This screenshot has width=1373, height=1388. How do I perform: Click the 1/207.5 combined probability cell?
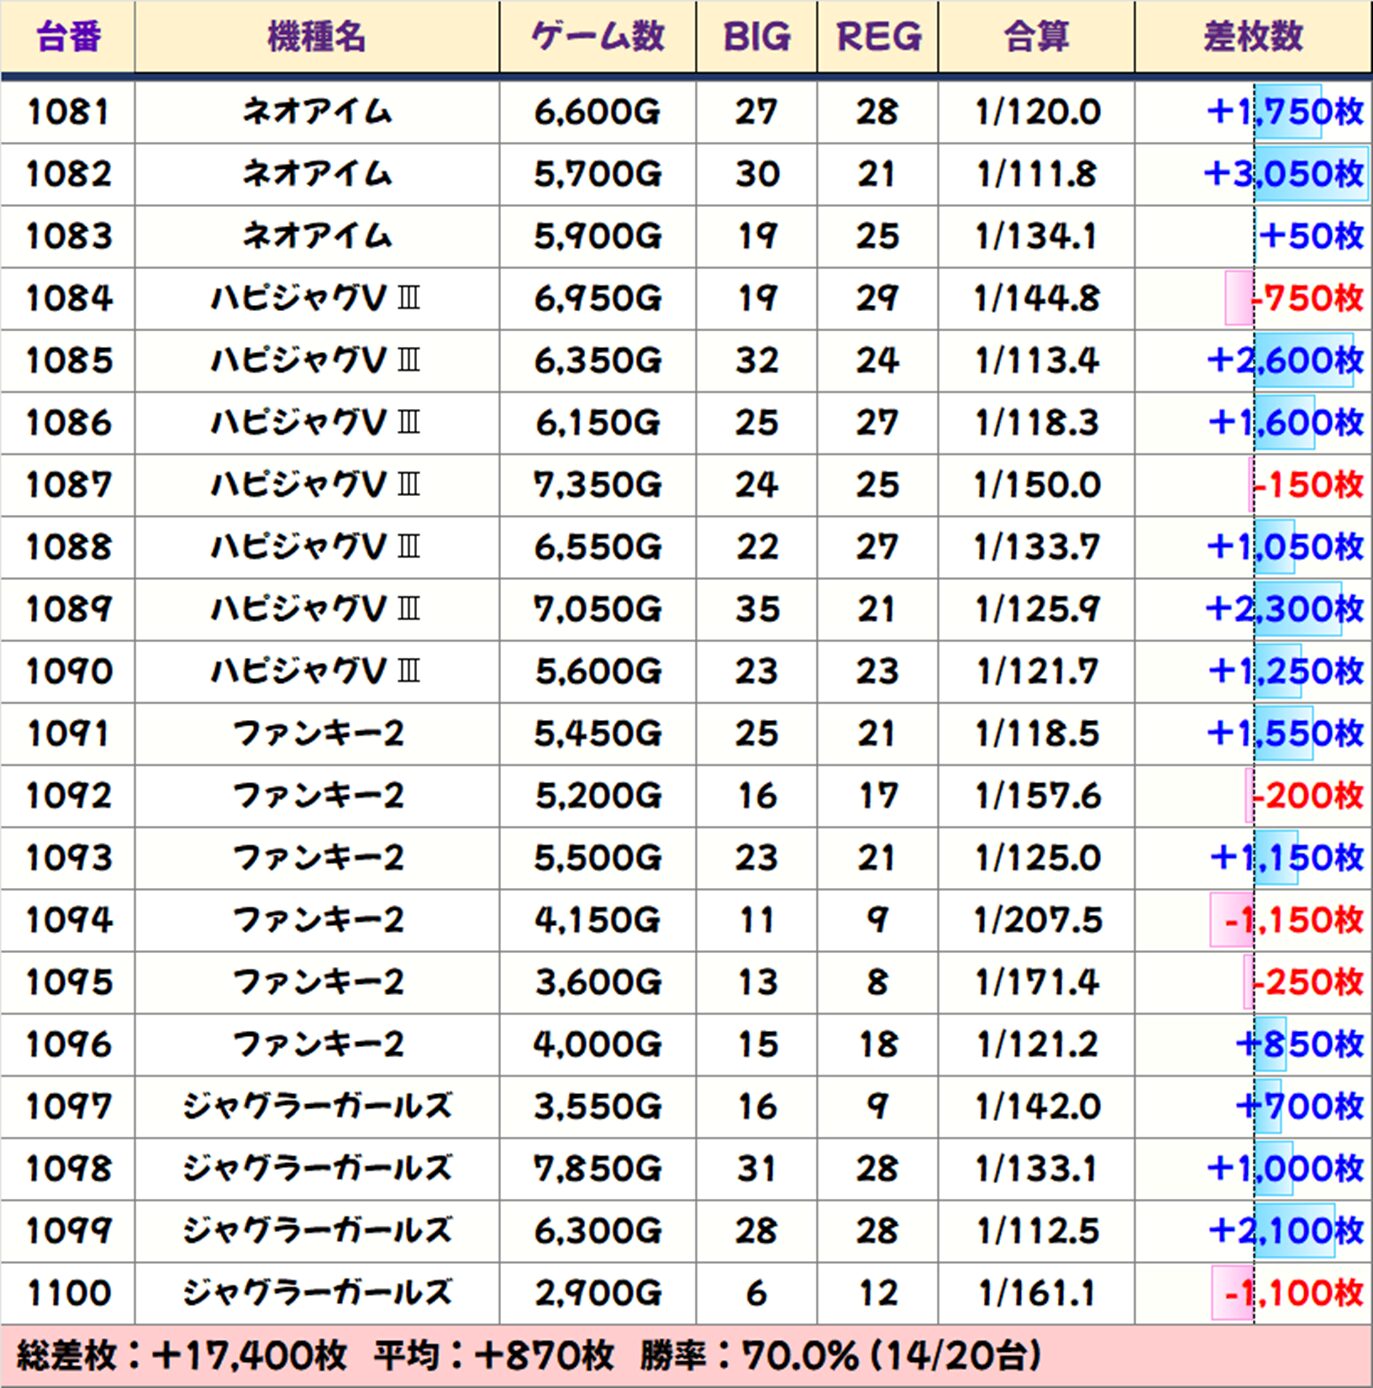tap(1037, 920)
